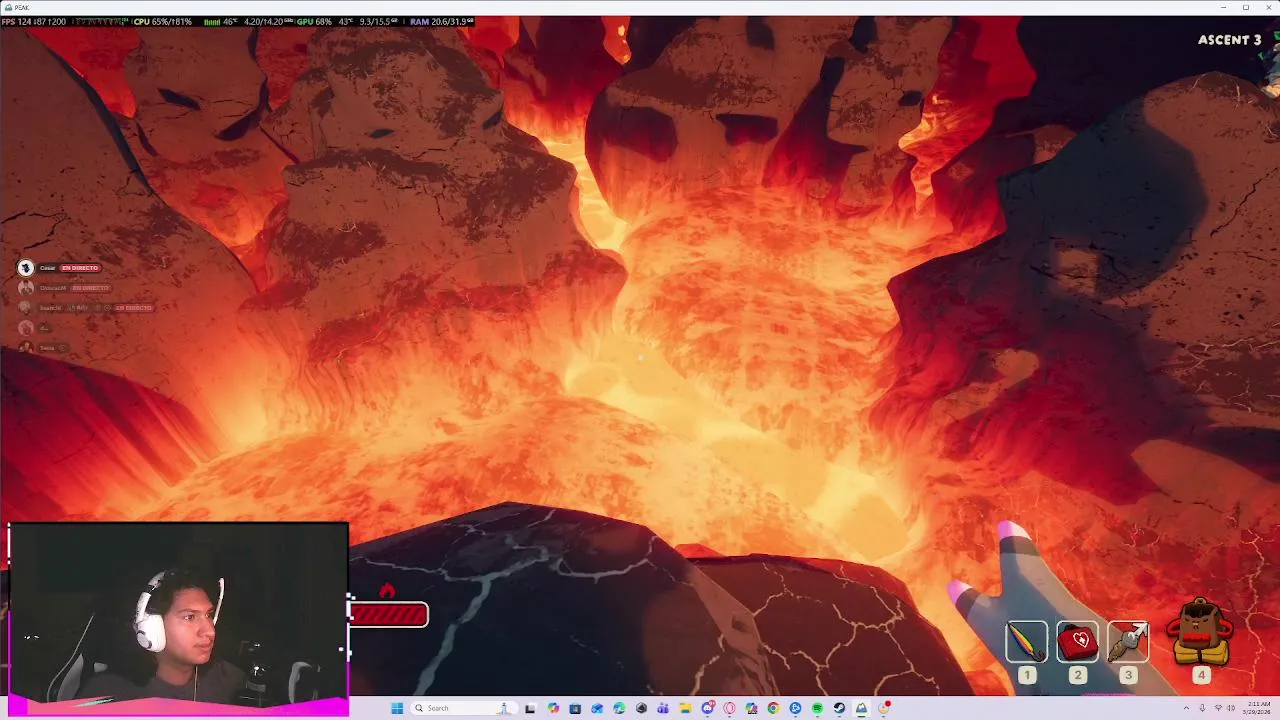Click the flame status icon above stamina bar
Screen dimensions: 1280x720
(387, 591)
